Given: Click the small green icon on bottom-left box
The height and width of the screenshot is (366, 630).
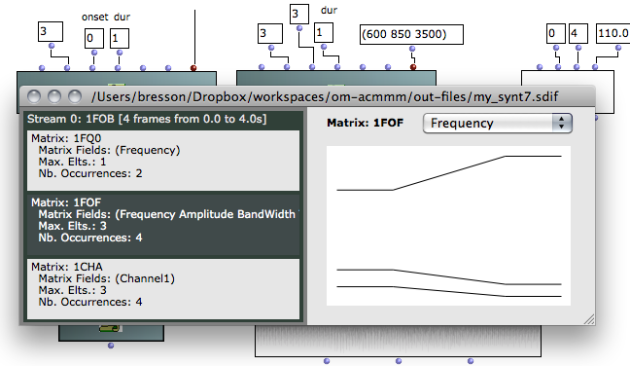Looking at the screenshot, I should click(x=110, y=328).
